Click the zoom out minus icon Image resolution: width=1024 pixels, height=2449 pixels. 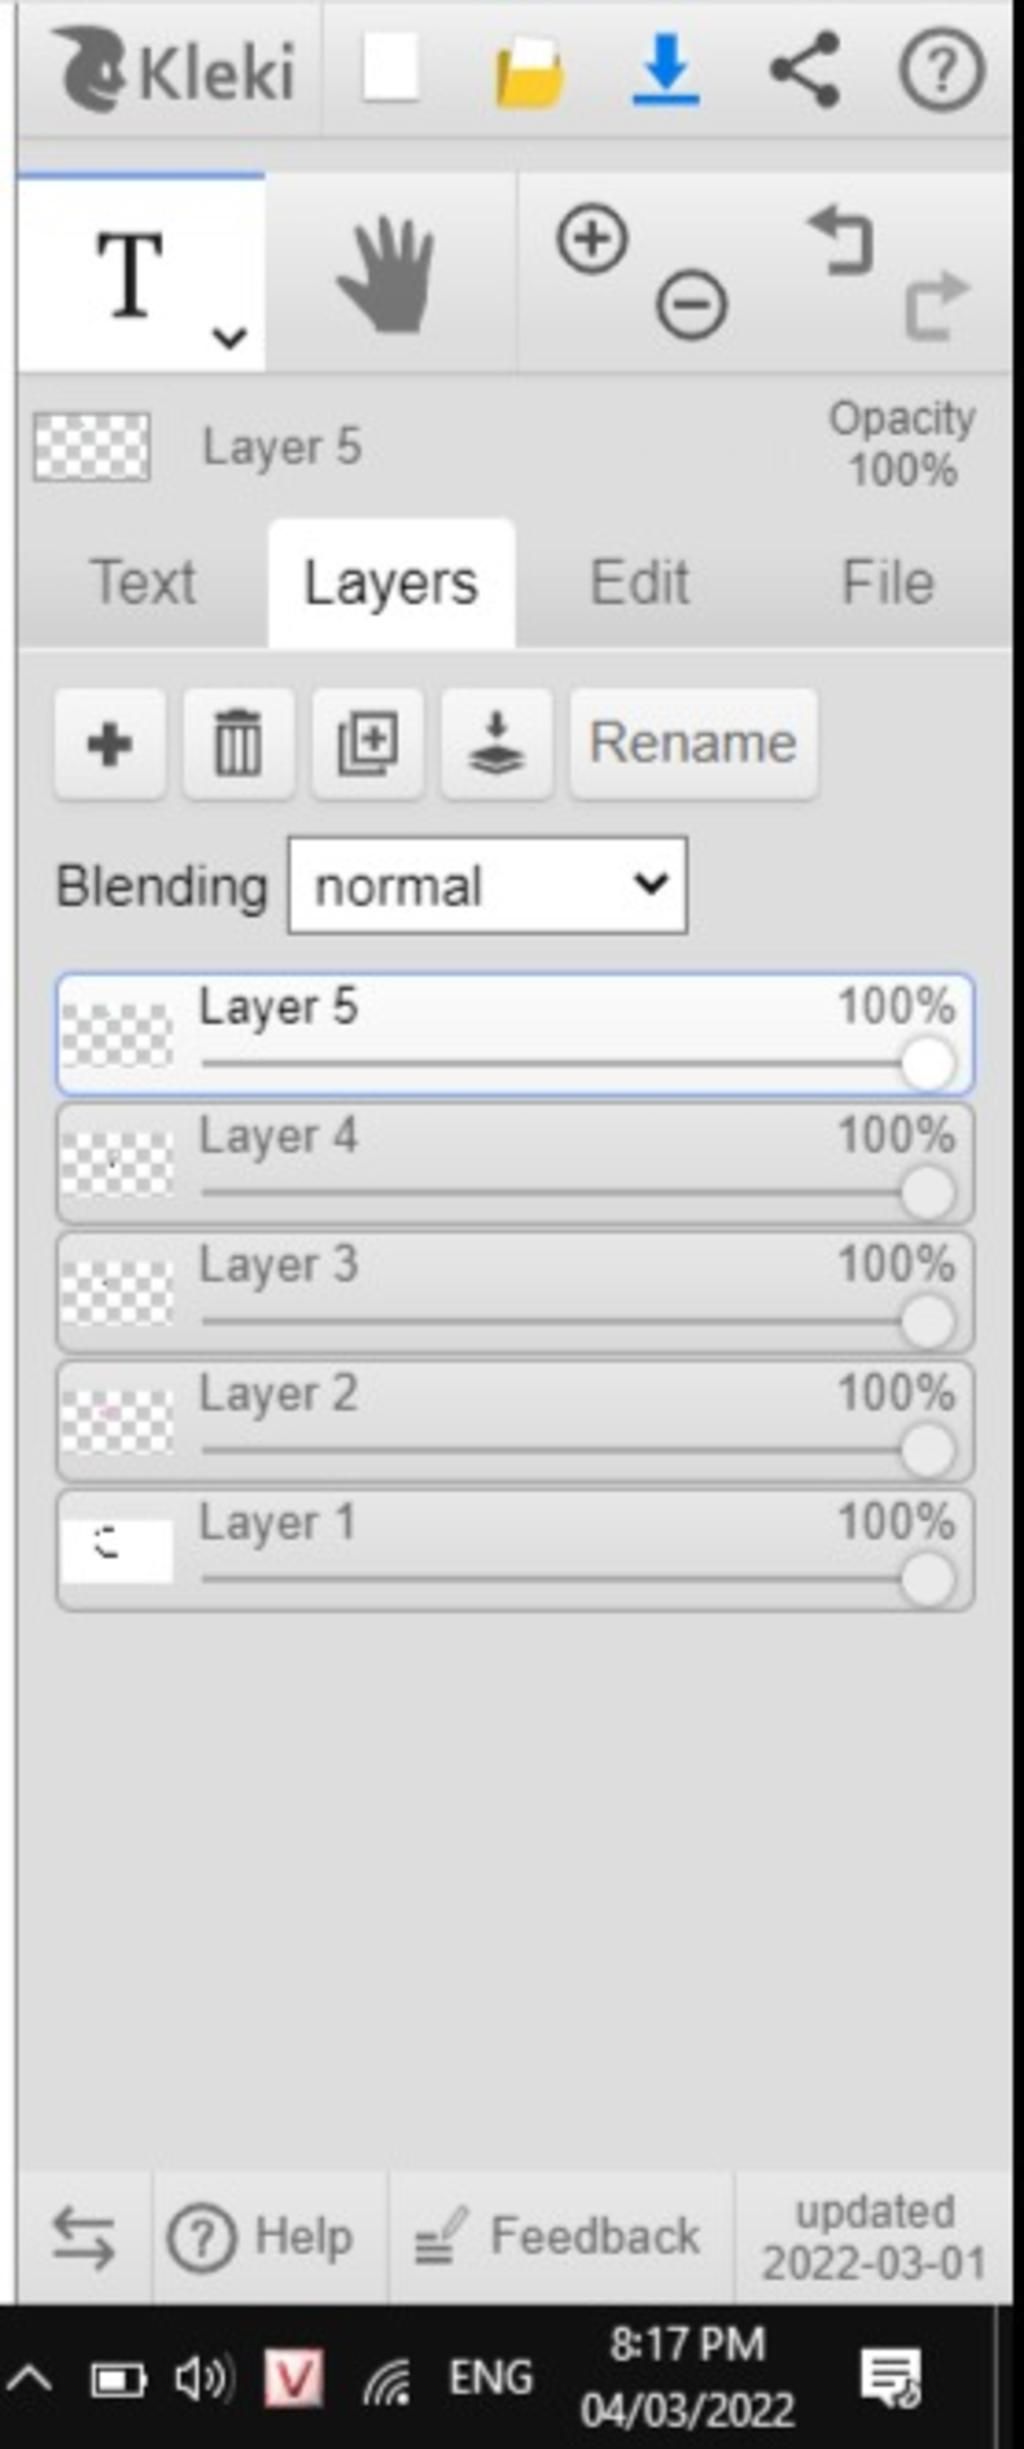click(691, 304)
